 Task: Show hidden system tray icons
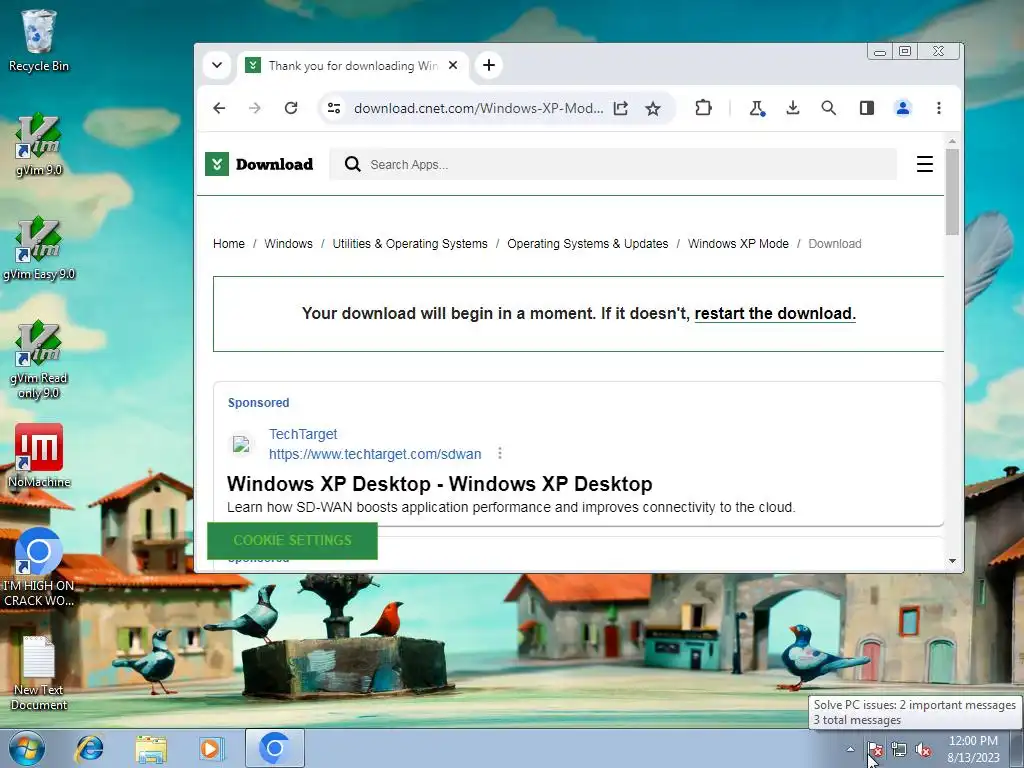pos(850,749)
